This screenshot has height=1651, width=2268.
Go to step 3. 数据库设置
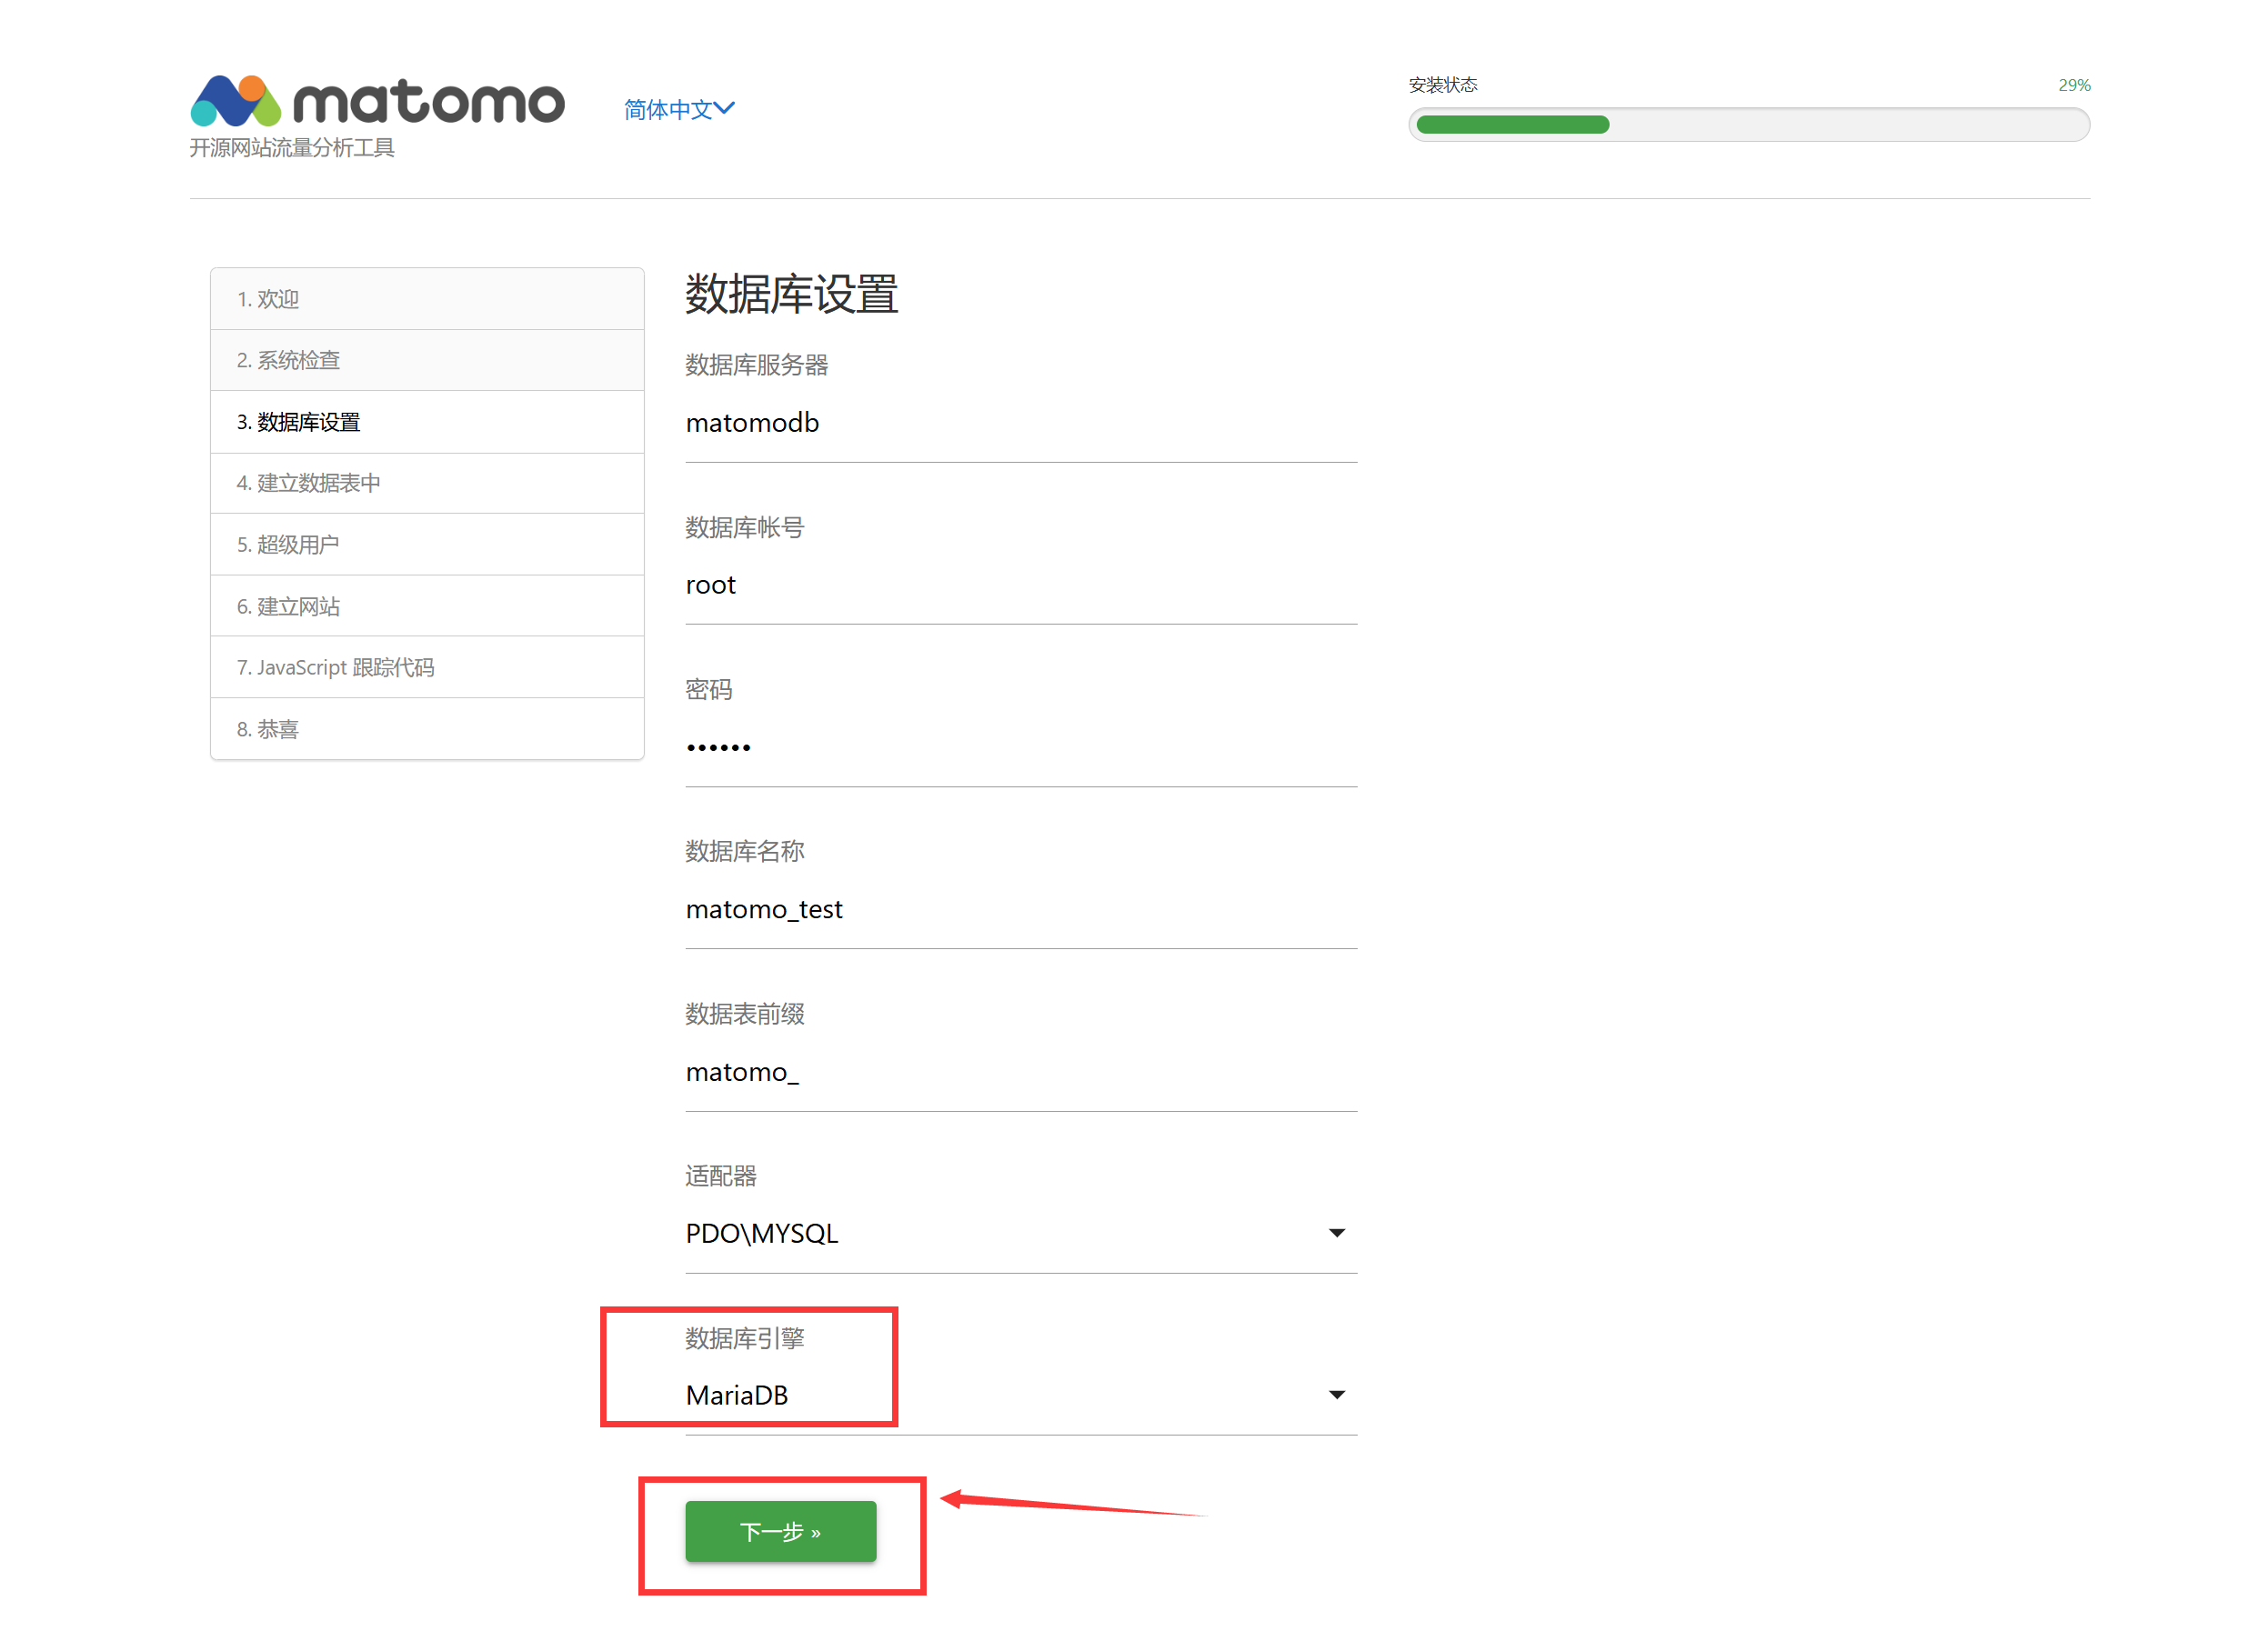(x=427, y=422)
